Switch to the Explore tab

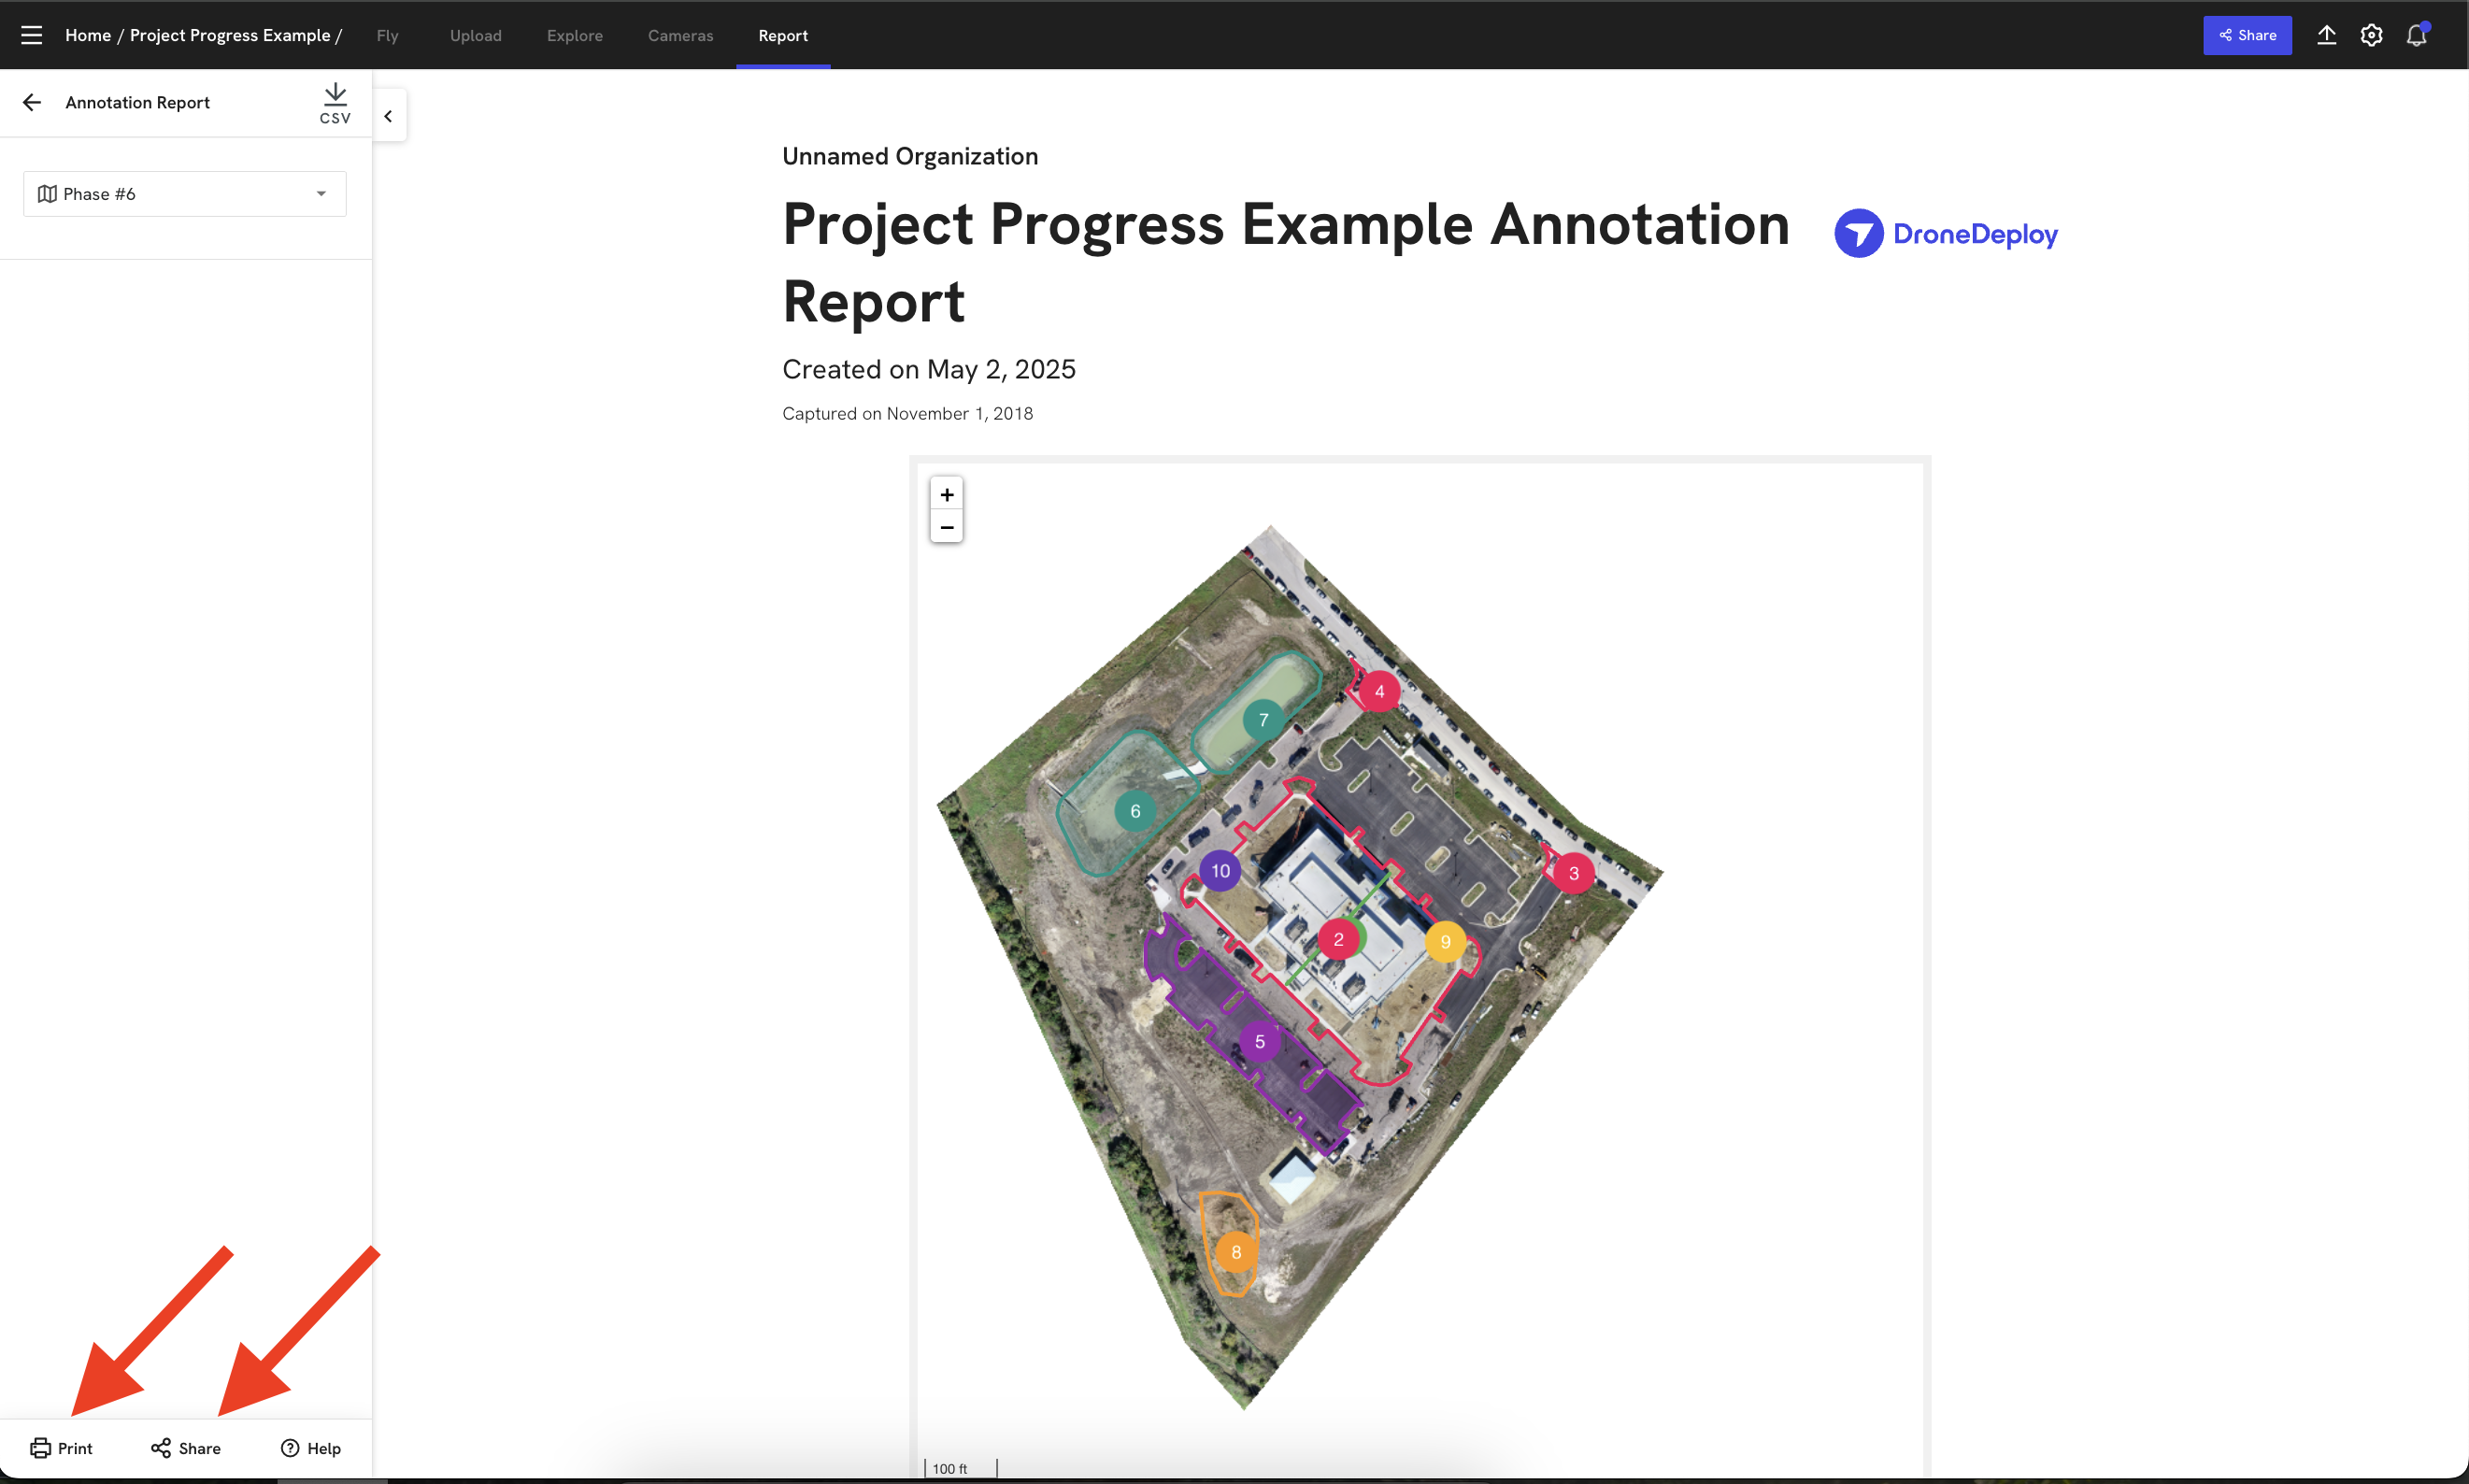(x=575, y=35)
